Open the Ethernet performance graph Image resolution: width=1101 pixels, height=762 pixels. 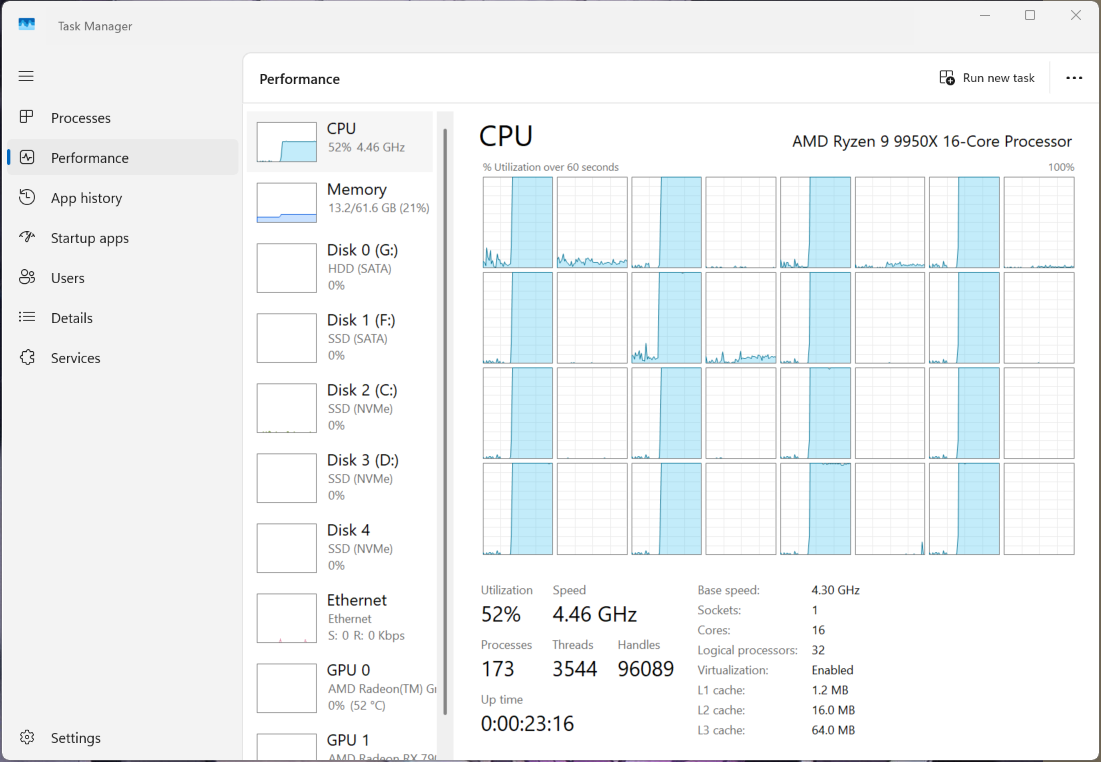tap(340, 618)
